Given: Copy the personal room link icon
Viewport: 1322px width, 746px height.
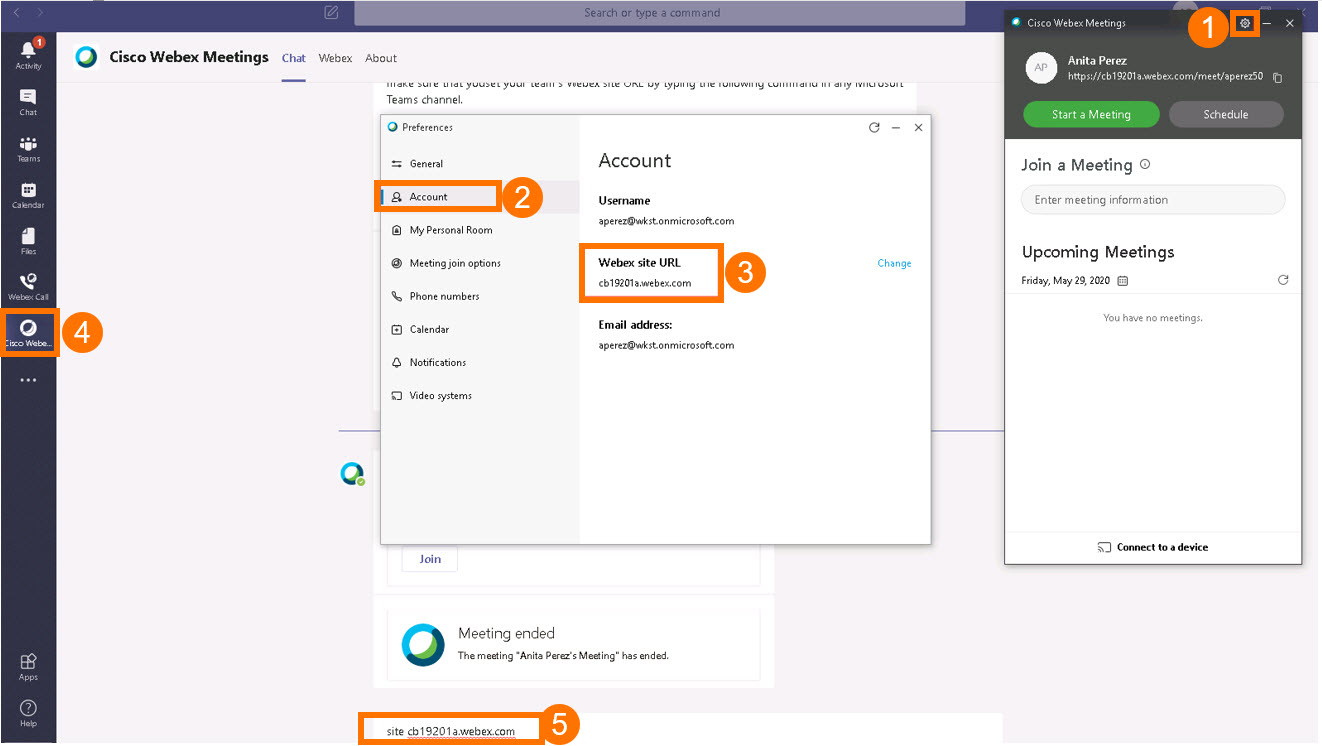Looking at the screenshot, I should click(1277, 78).
